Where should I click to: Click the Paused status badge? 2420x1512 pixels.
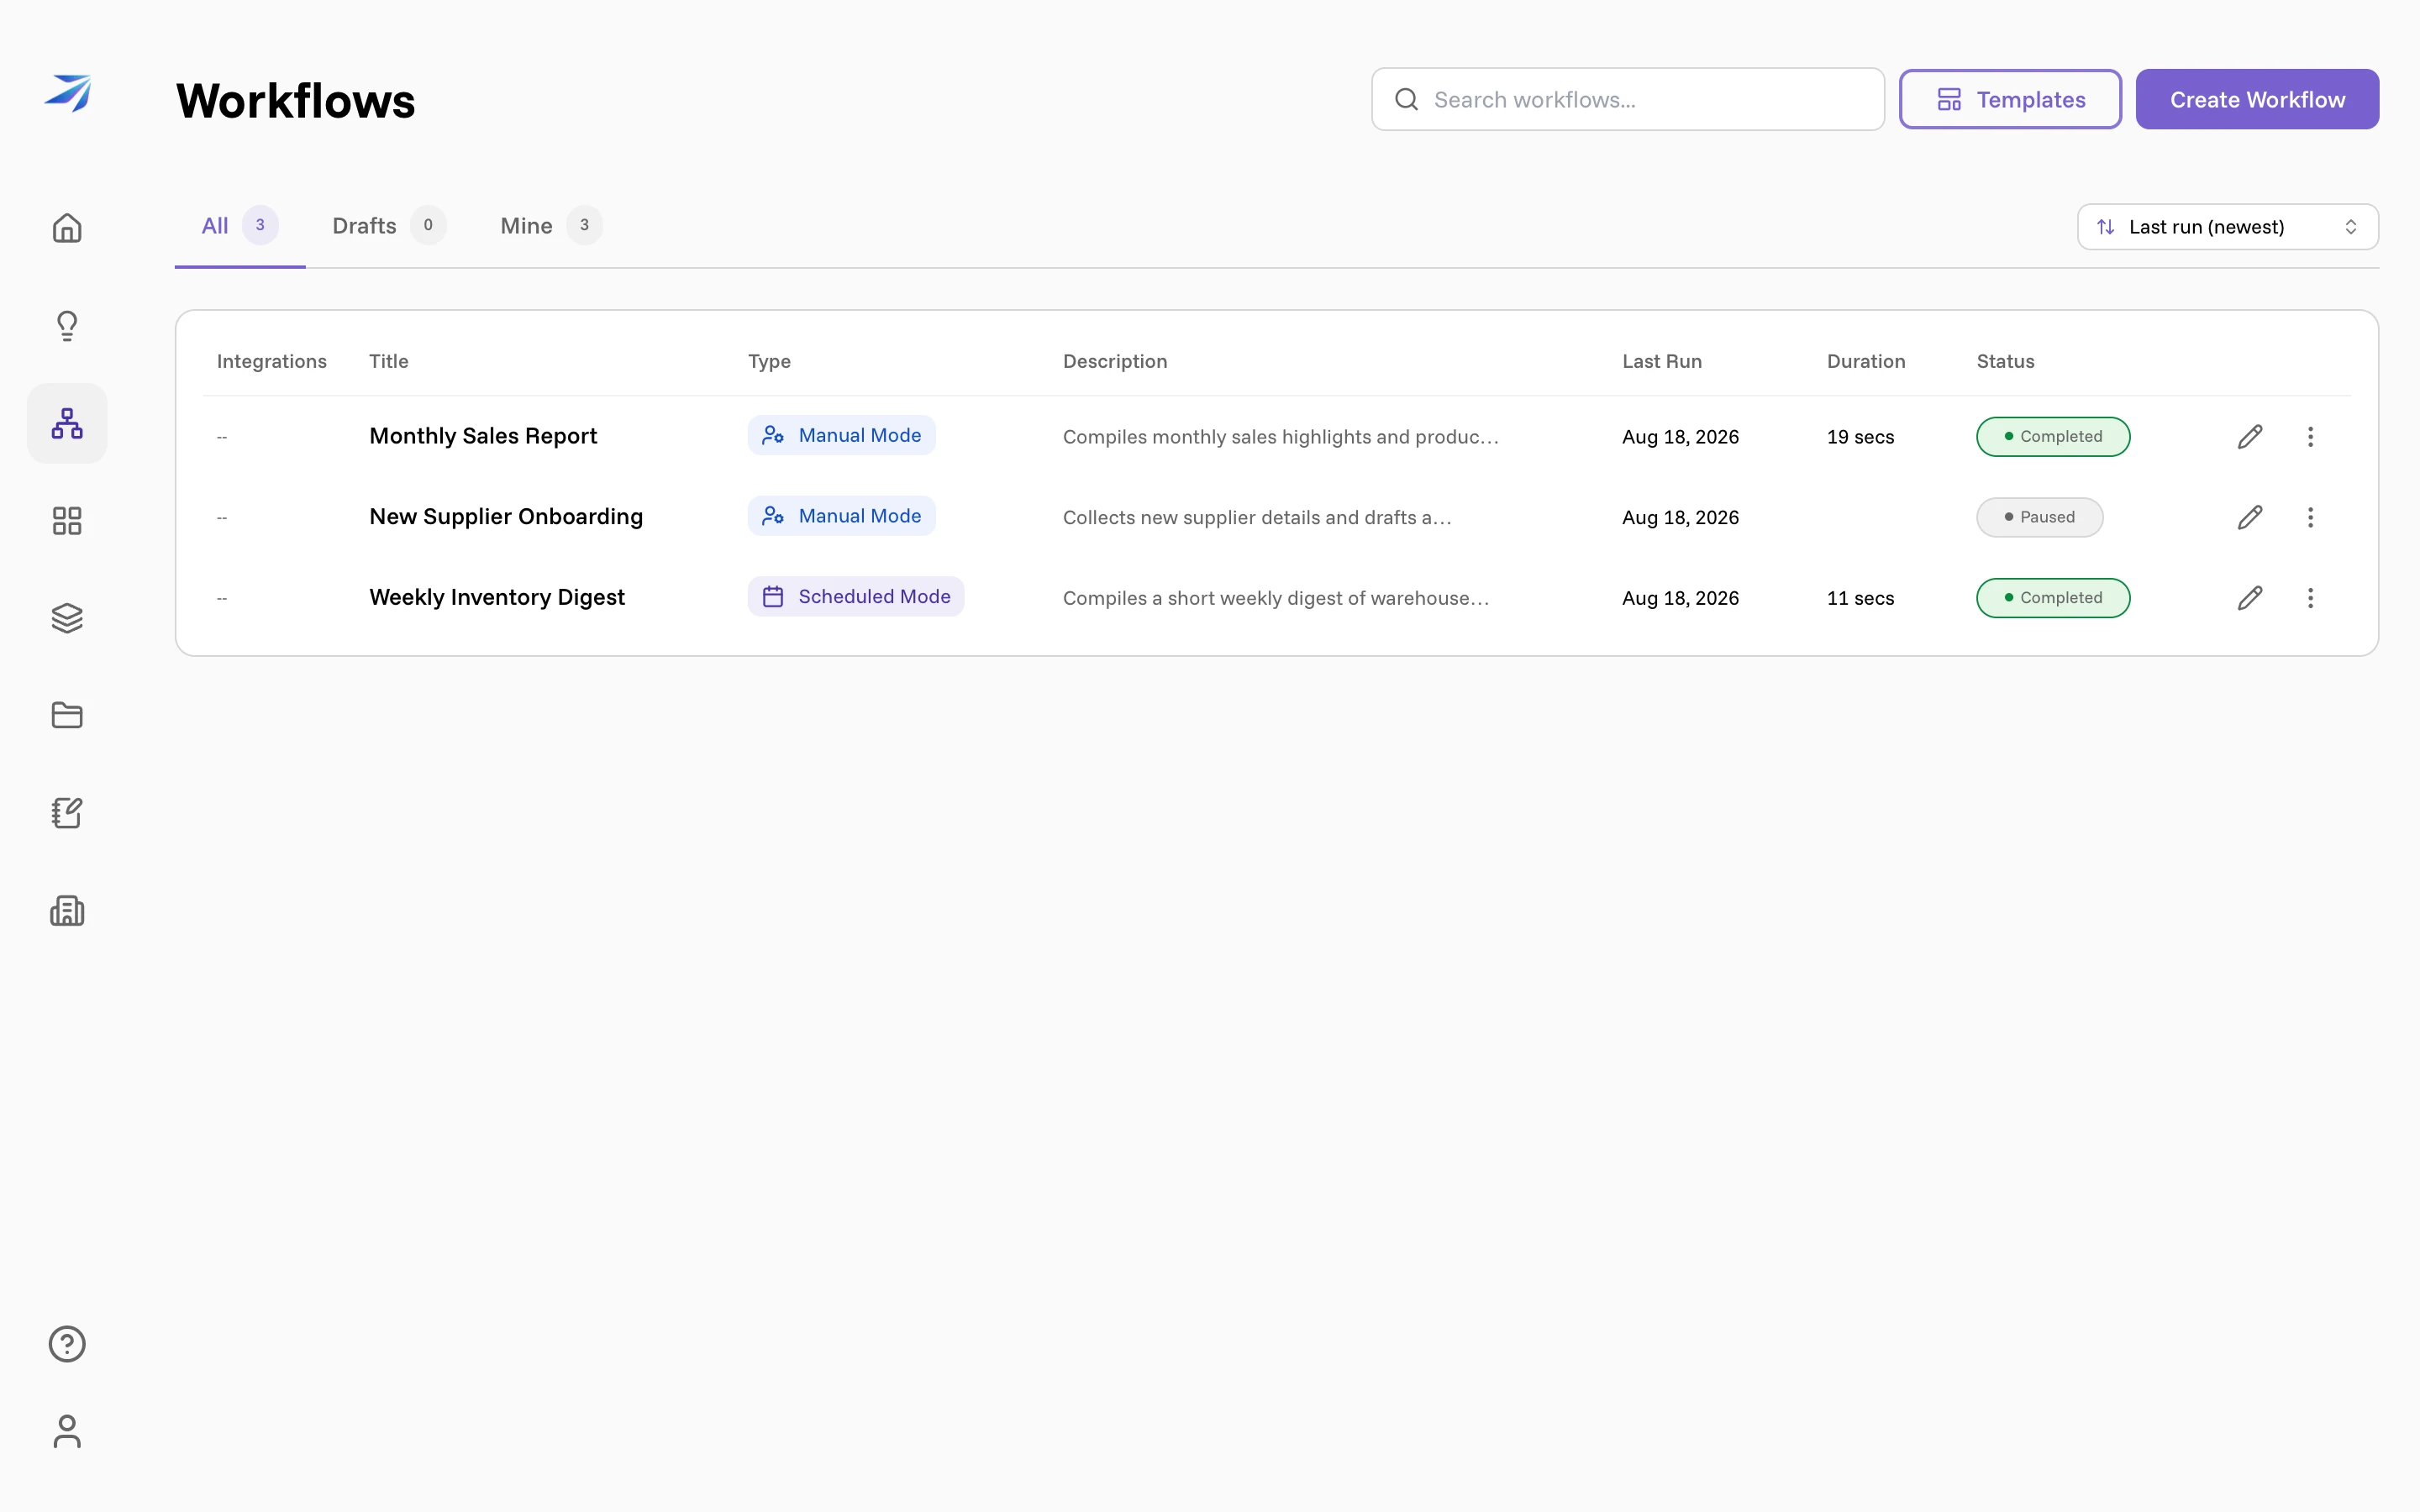tap(2039, 517)
